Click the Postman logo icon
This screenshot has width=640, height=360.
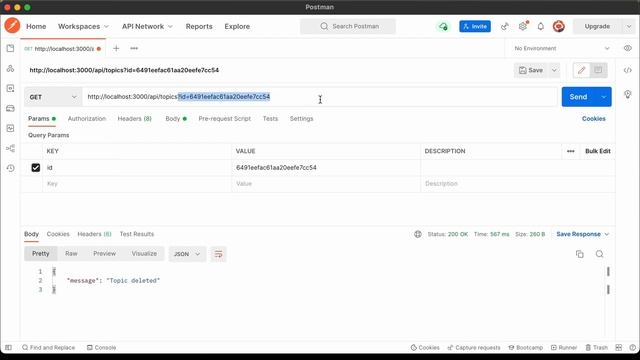(12, 26)
